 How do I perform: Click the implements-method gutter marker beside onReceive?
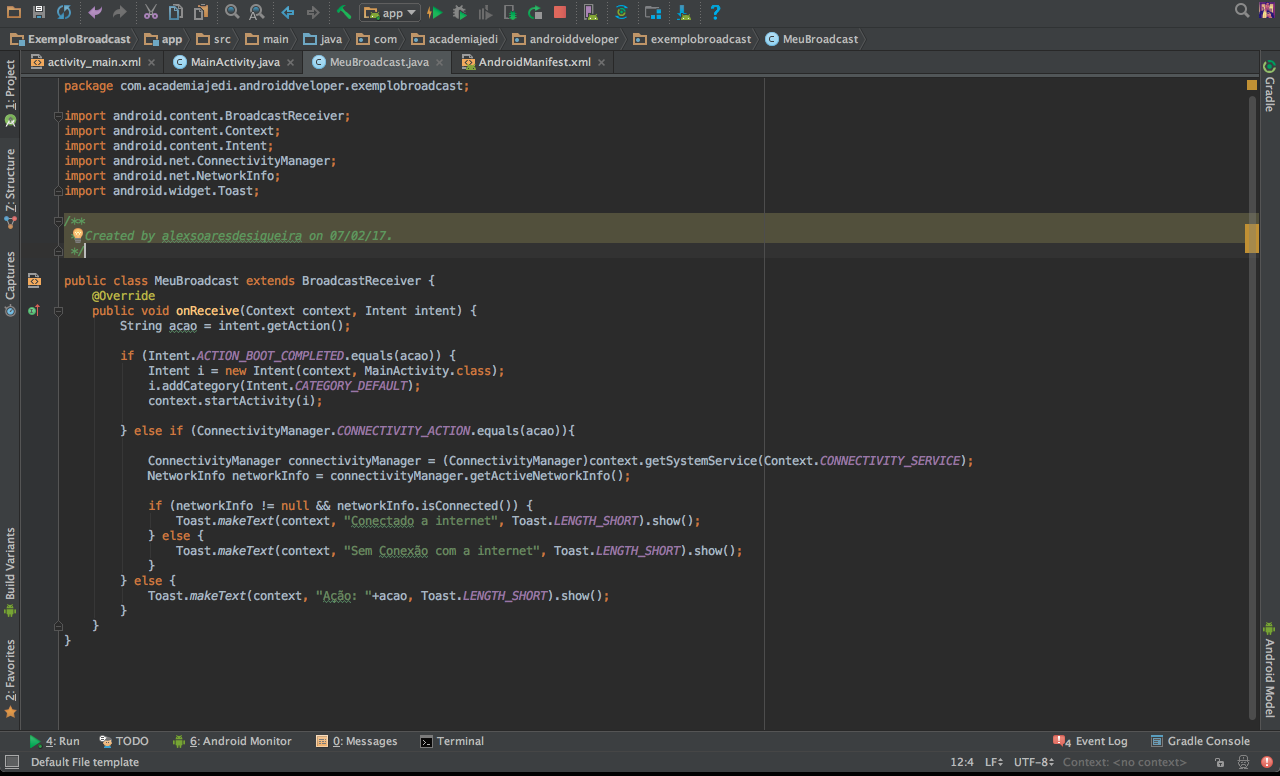tap(34, 311)
